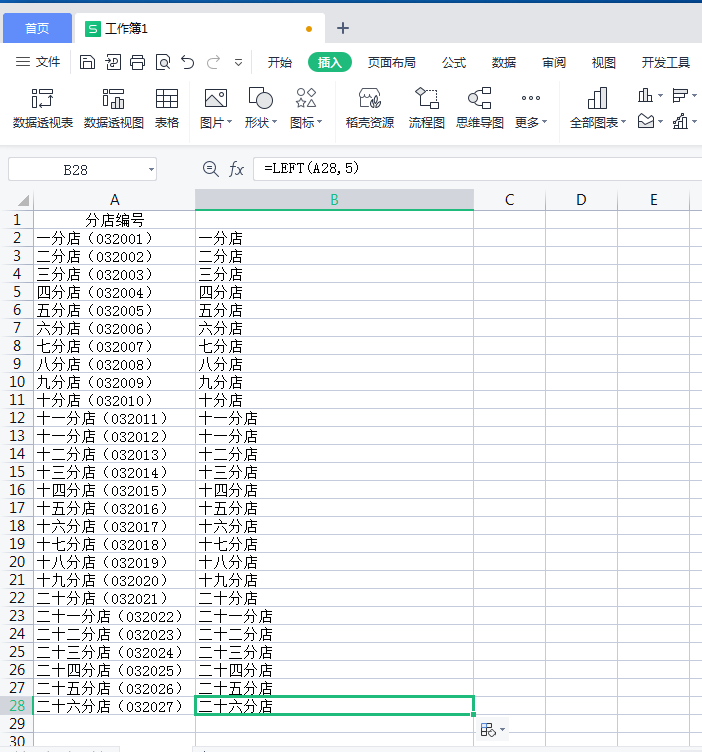Image resolution: width=702 pixels, height=752 pixels.
Task: Select row 29 header
Action: click(x=17, y=724)
